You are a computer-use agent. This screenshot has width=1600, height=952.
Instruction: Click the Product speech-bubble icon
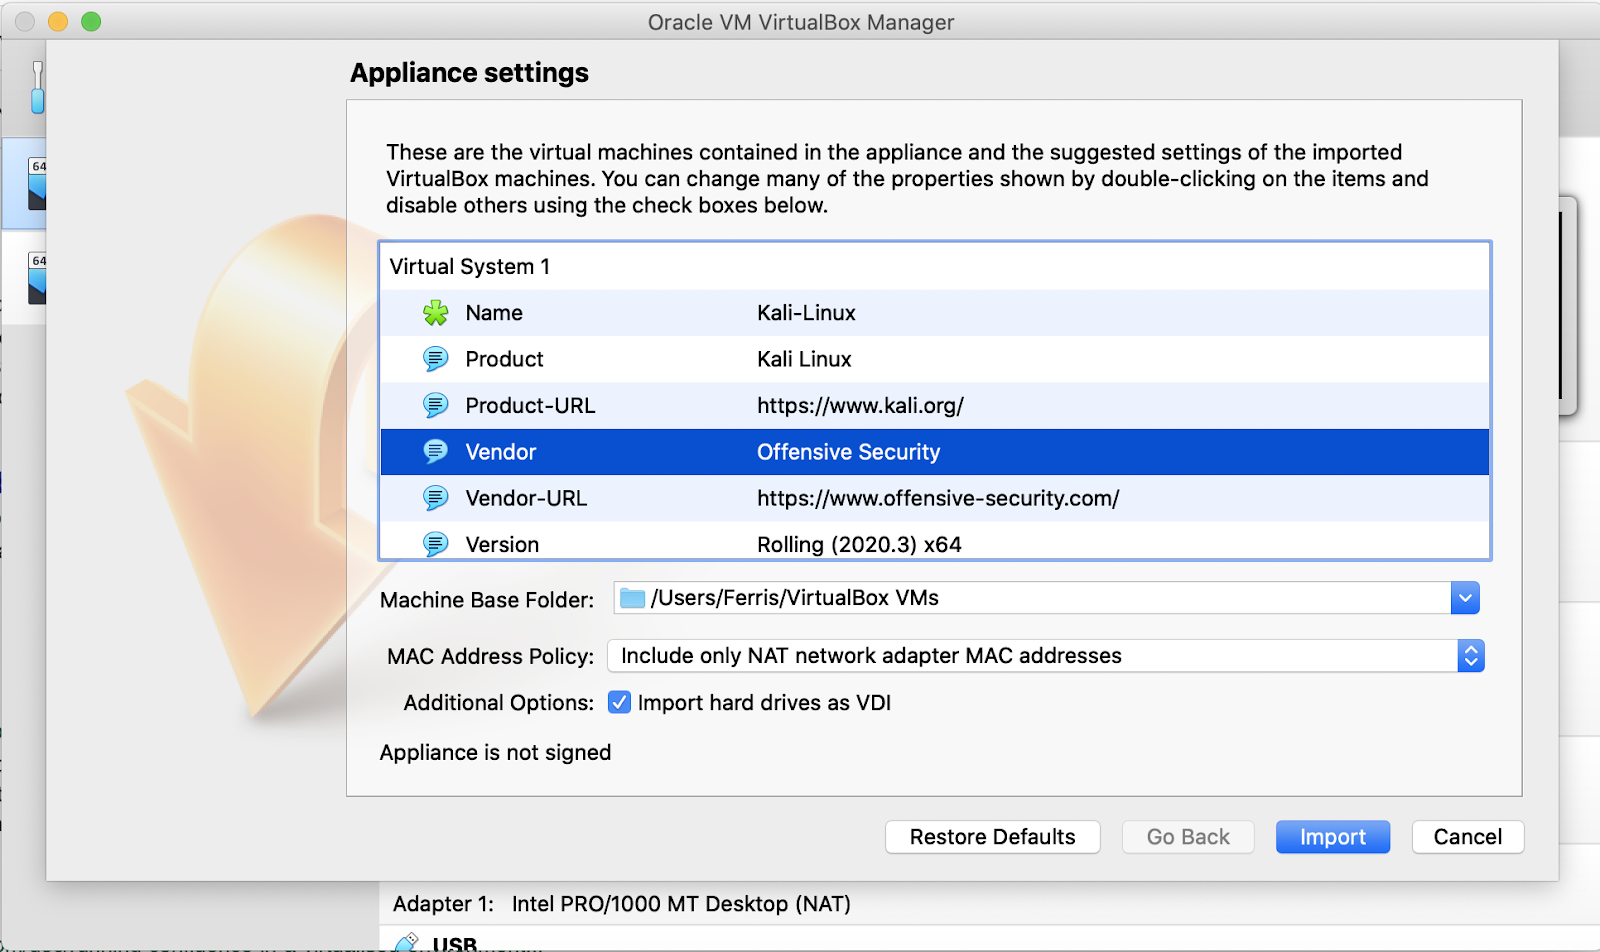pos(435,359)
